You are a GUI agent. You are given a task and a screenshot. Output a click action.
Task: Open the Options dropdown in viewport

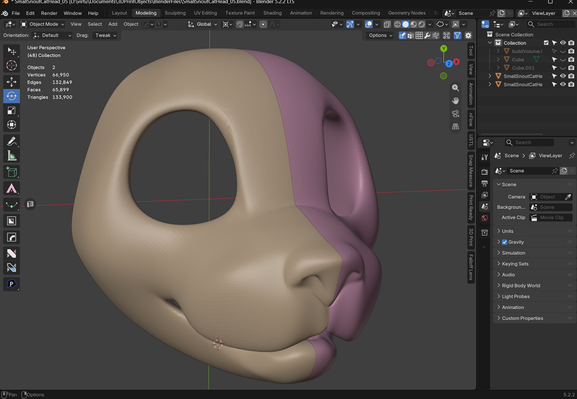click(380, 35)
